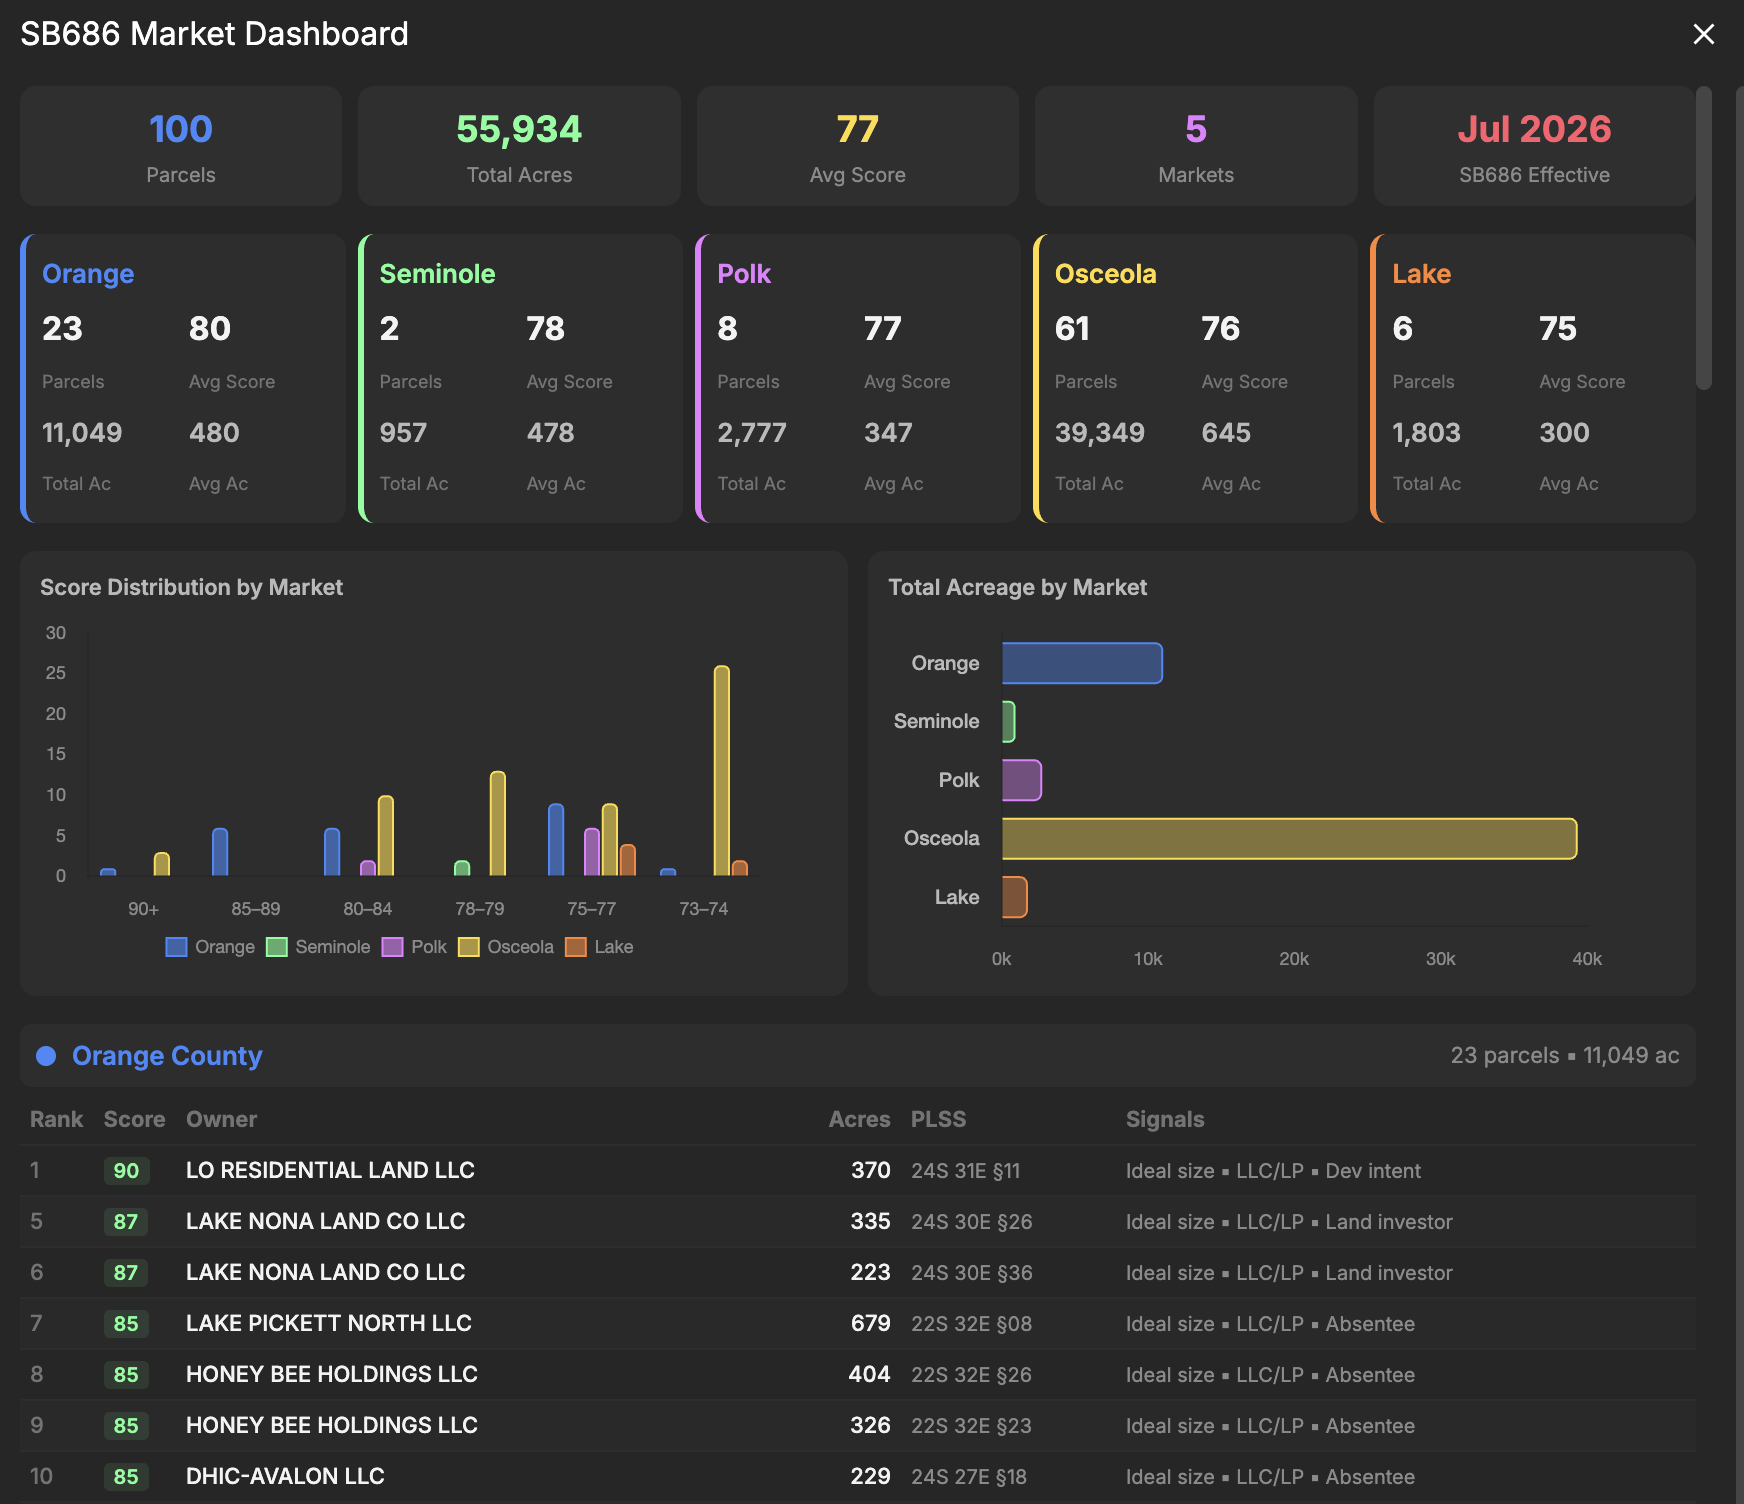Select HONEY BEE HOLDINGS 404-acre row
Image resolution: width=1744 pixels, height=1504 pixels.
[858, 1374]
